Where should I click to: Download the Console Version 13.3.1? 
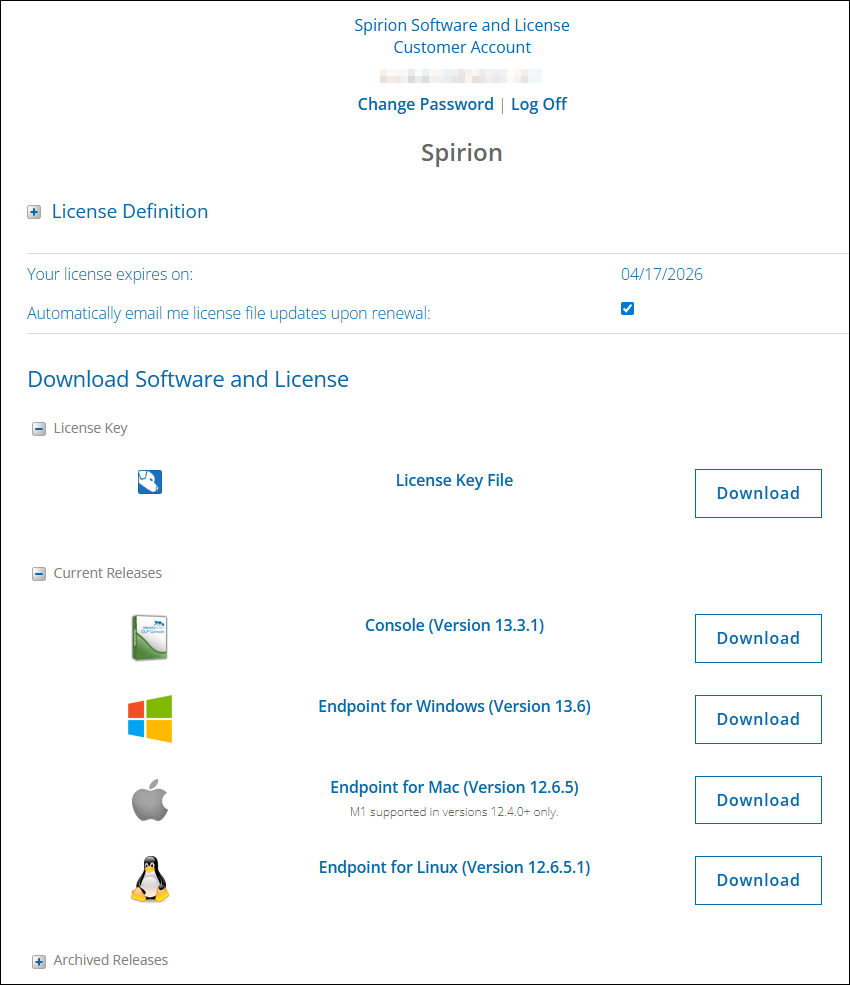[758, 638]
